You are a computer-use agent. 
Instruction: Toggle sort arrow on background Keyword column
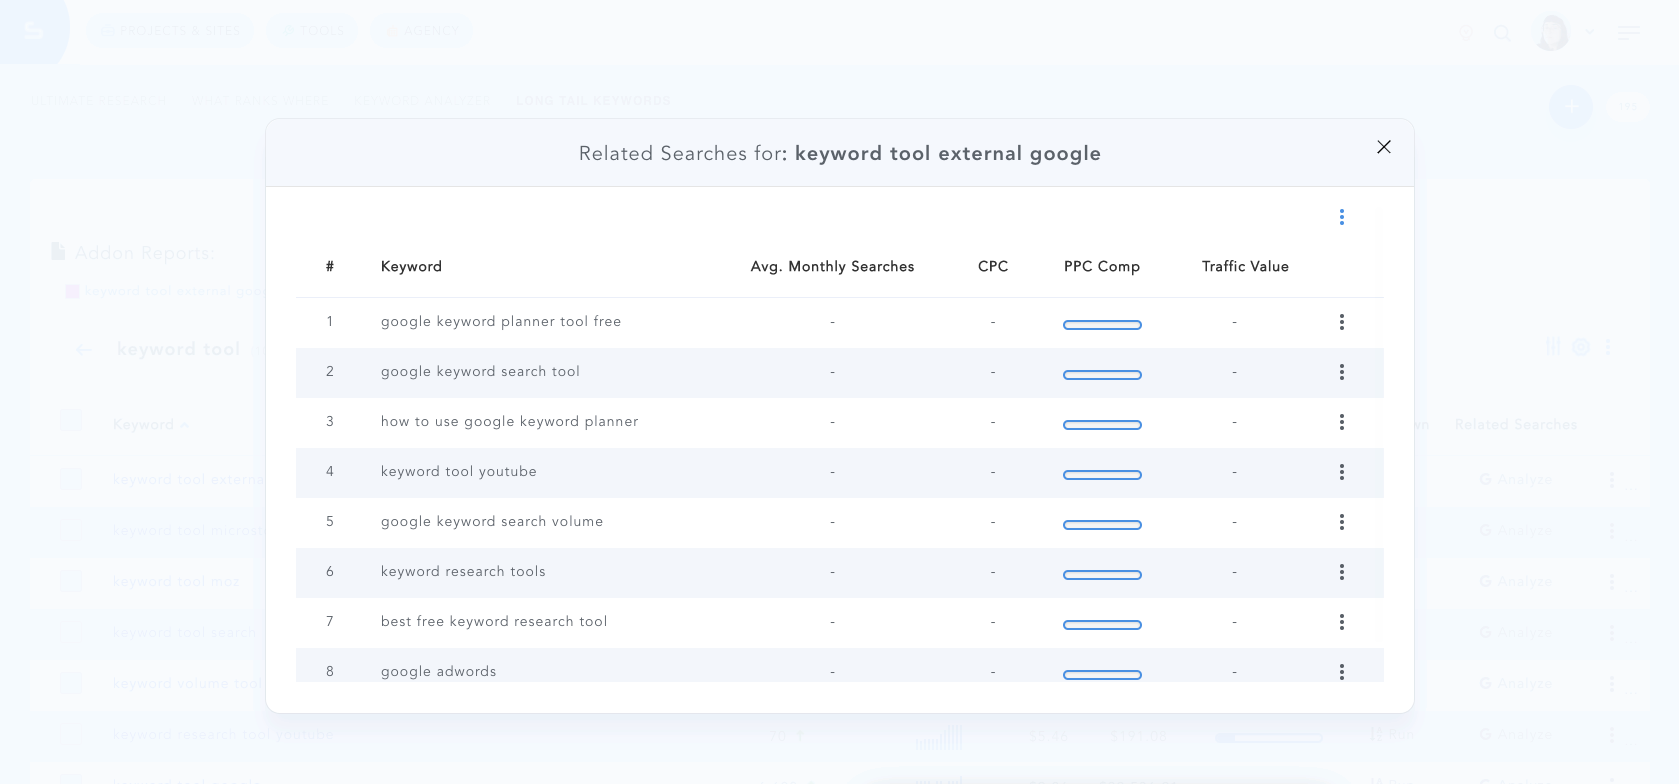coord(184,425)
